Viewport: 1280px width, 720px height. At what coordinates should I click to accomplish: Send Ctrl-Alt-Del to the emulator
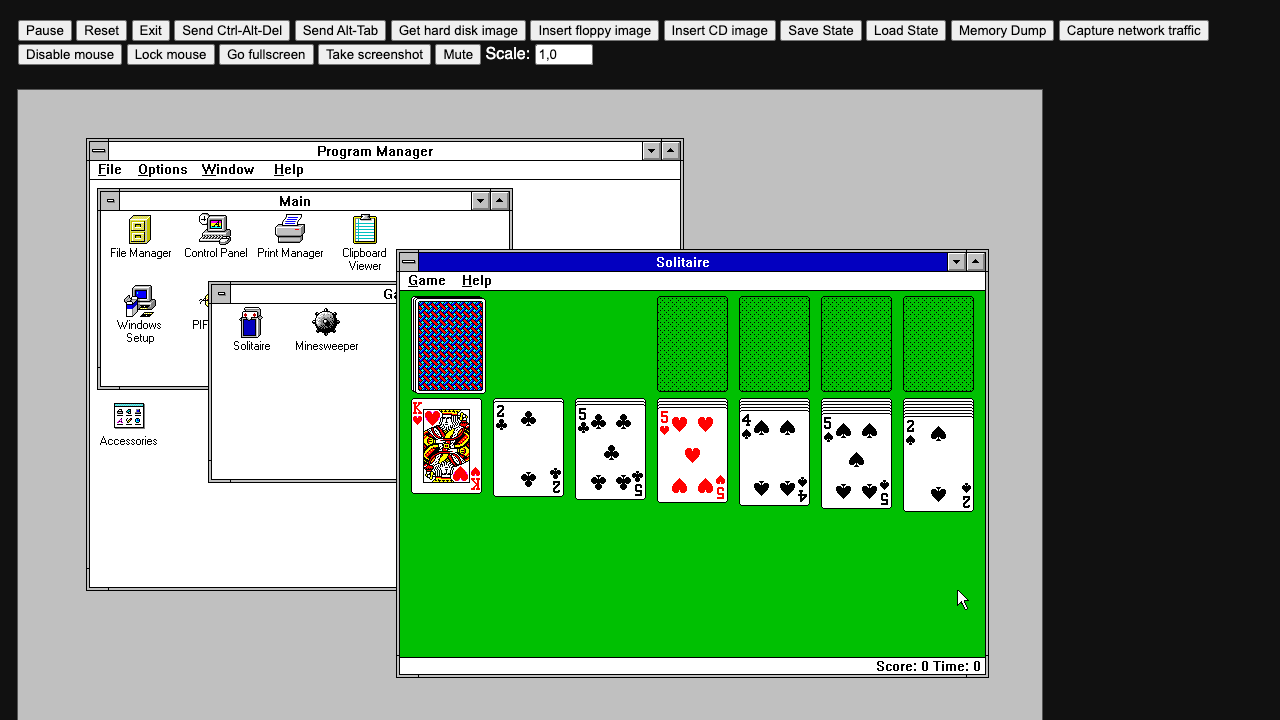pos(233,31)
